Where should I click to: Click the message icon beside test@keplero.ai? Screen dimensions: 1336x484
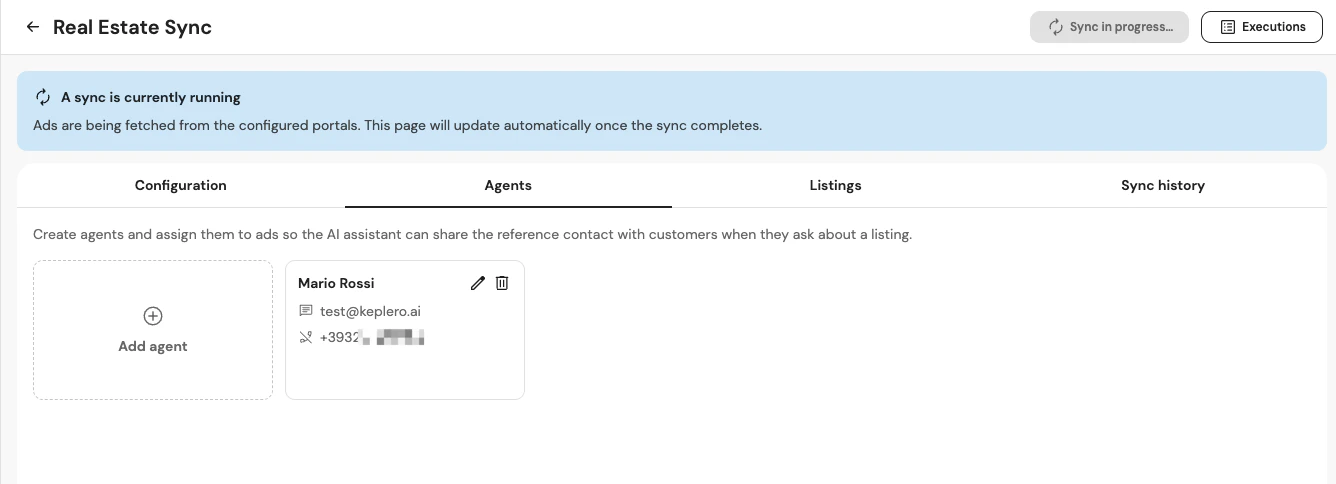[x=306, y=311]
